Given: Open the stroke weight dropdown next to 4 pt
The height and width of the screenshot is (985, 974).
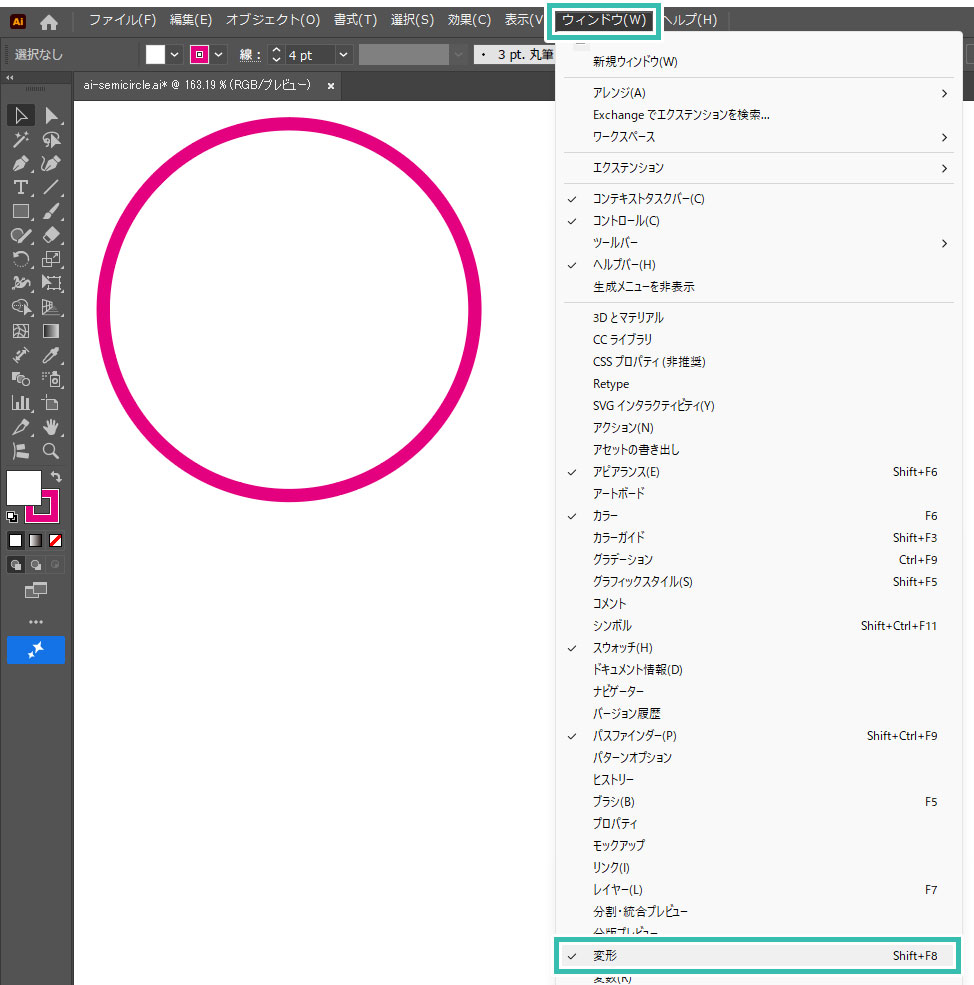Looking at the screenshot, I should click(343, 55).
